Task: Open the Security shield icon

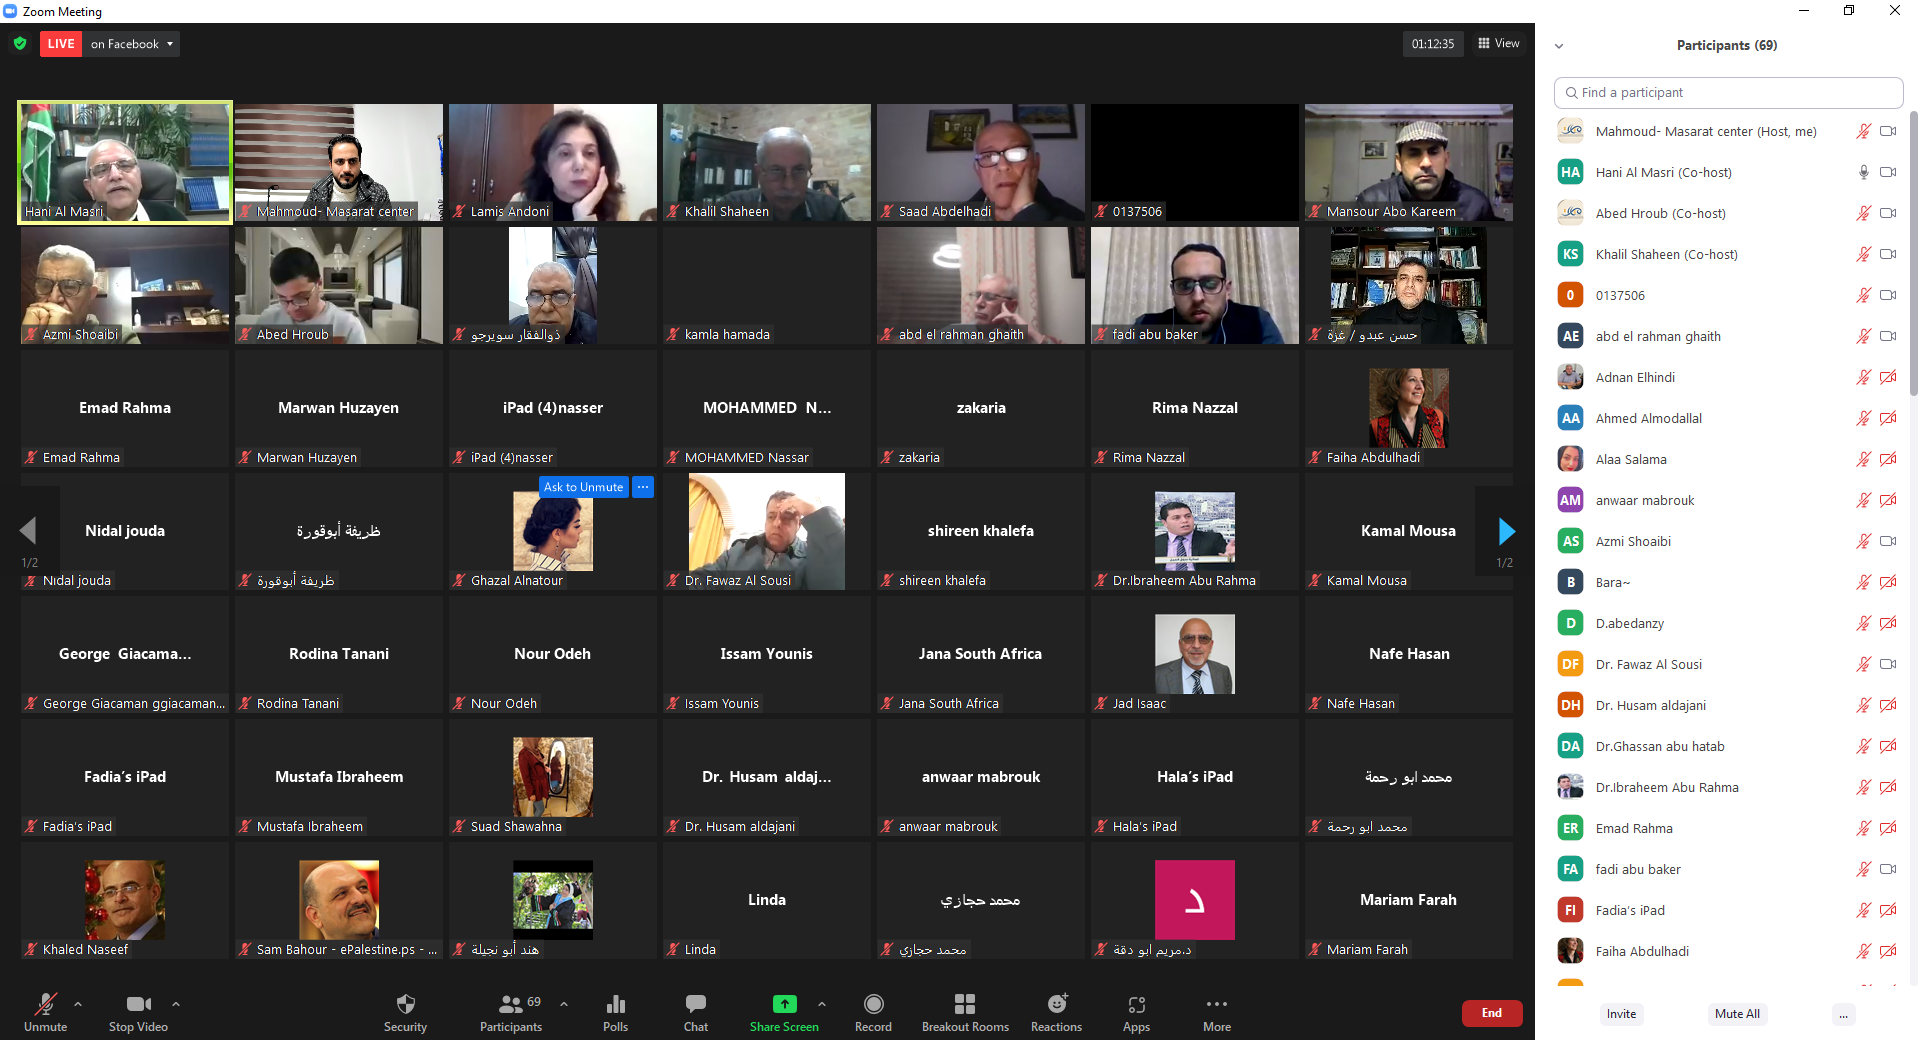Action: point(405,1005)
